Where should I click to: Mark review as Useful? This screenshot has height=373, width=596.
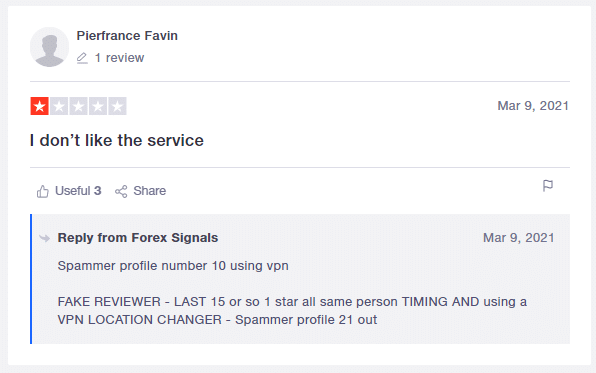69,191
